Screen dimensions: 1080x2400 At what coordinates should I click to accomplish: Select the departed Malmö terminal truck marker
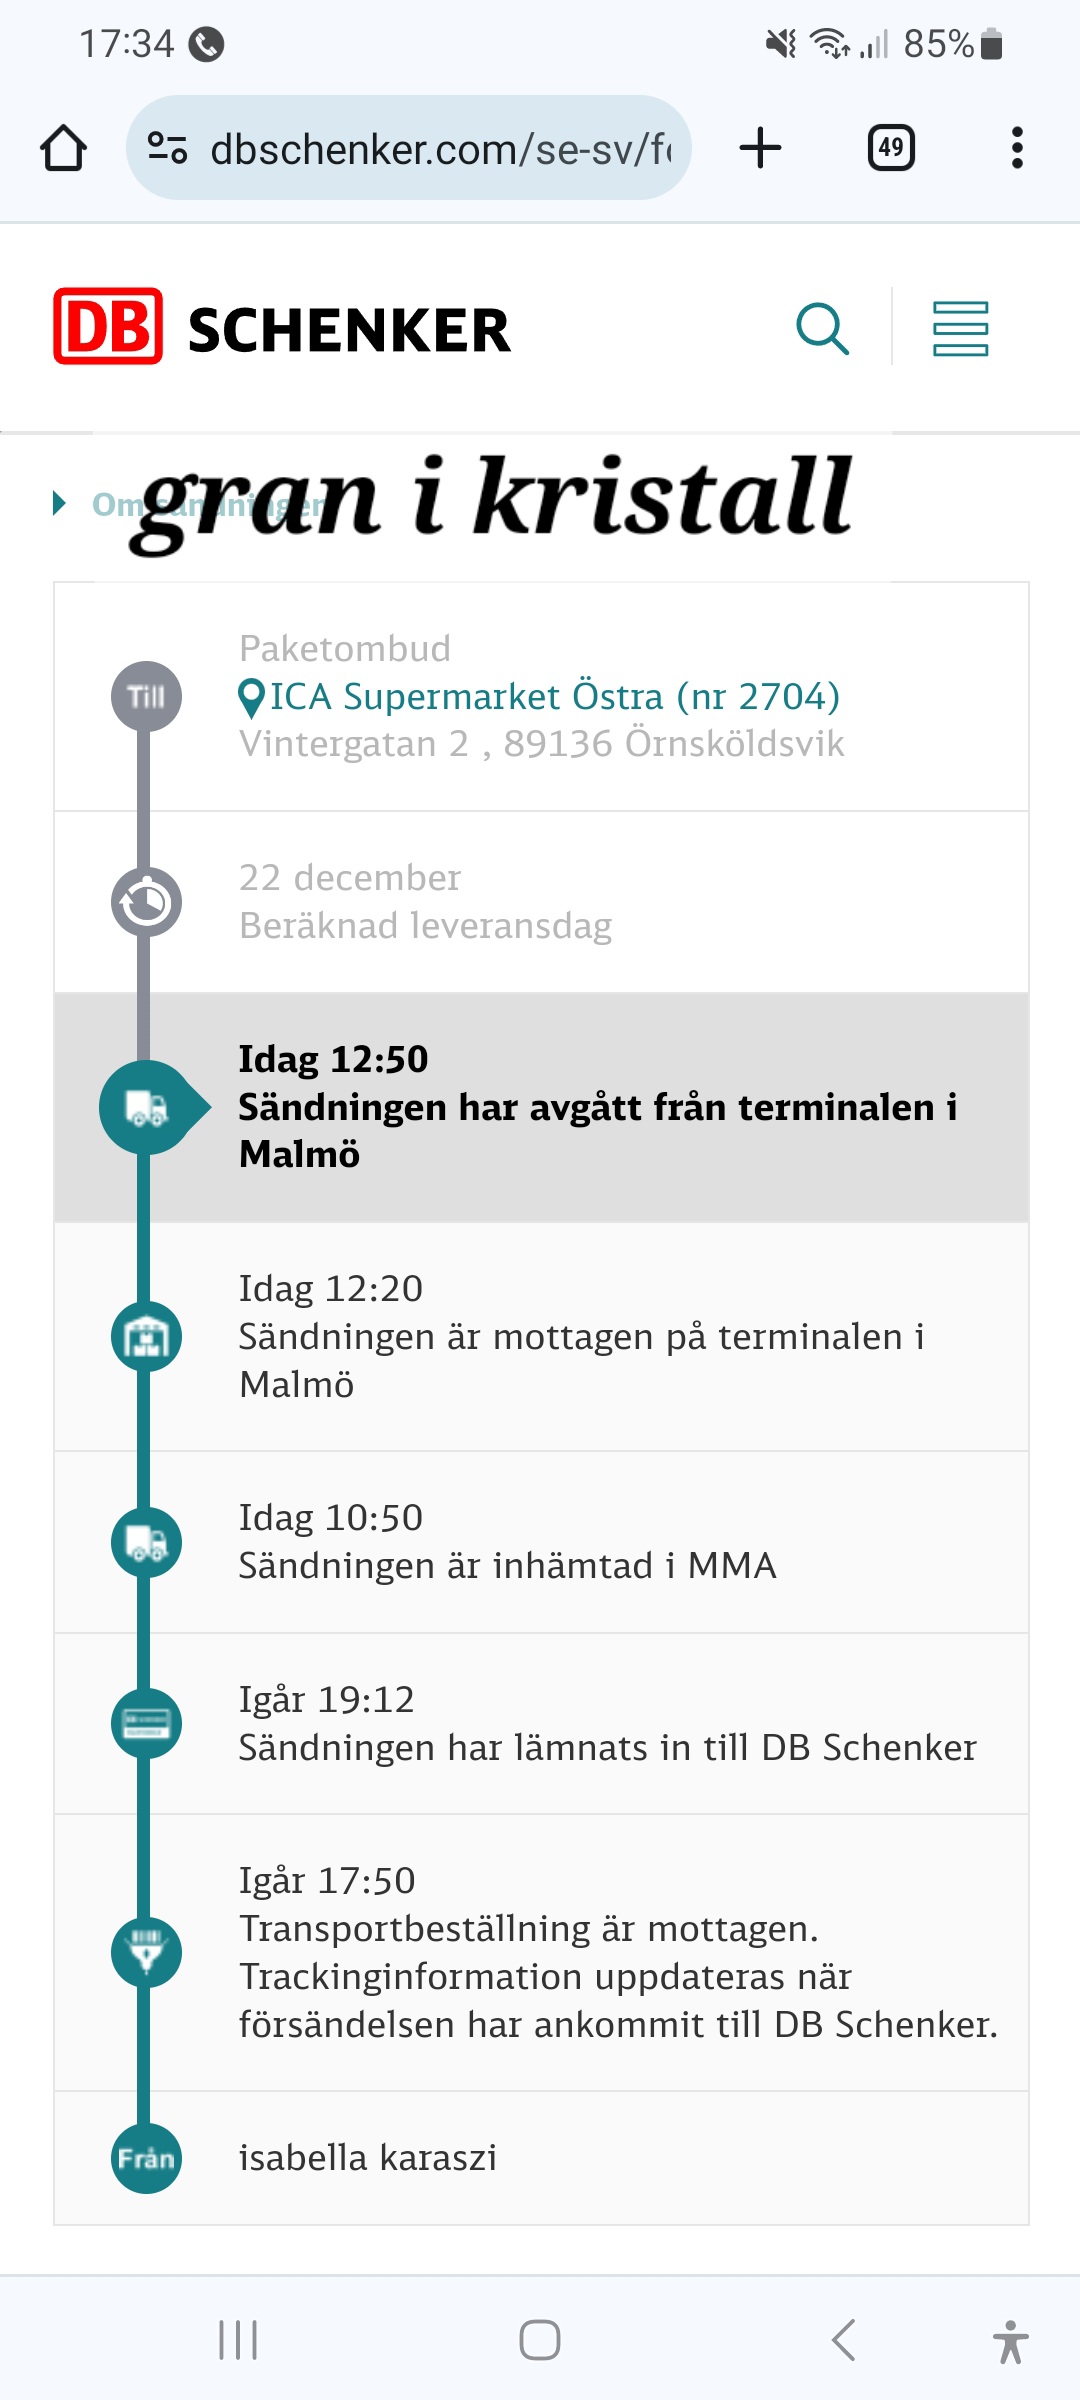(x=148, y=1108)
